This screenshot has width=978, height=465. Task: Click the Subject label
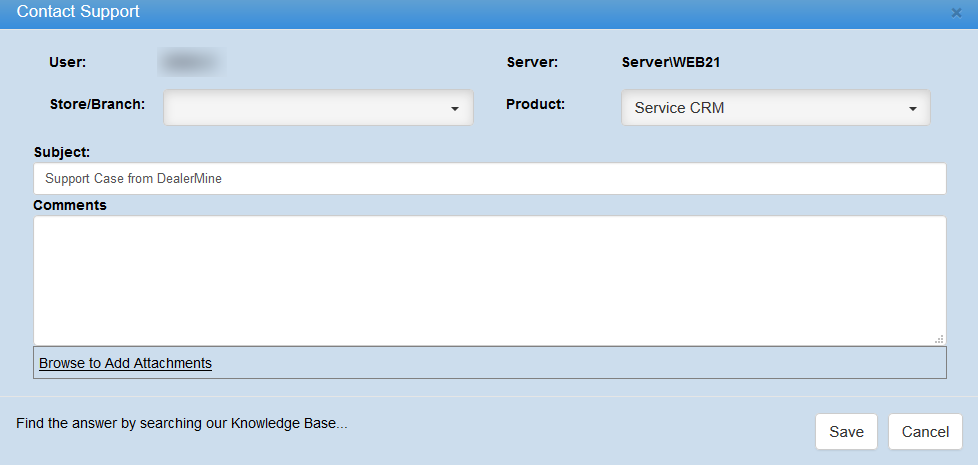pyautogui.click(x=61, y=152)
